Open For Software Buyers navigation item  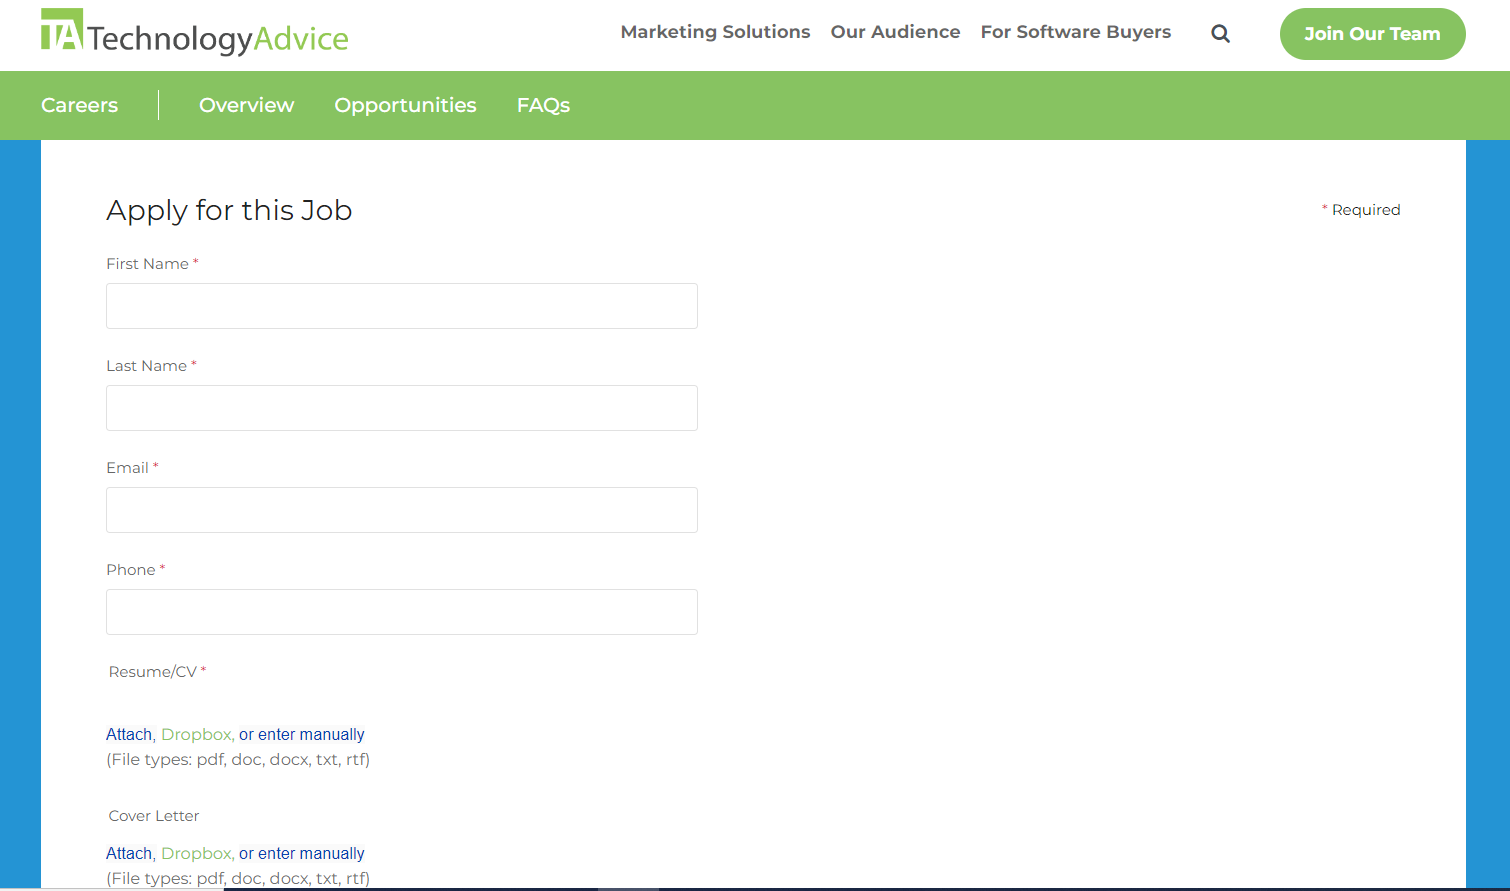[x=1075, y=32]
